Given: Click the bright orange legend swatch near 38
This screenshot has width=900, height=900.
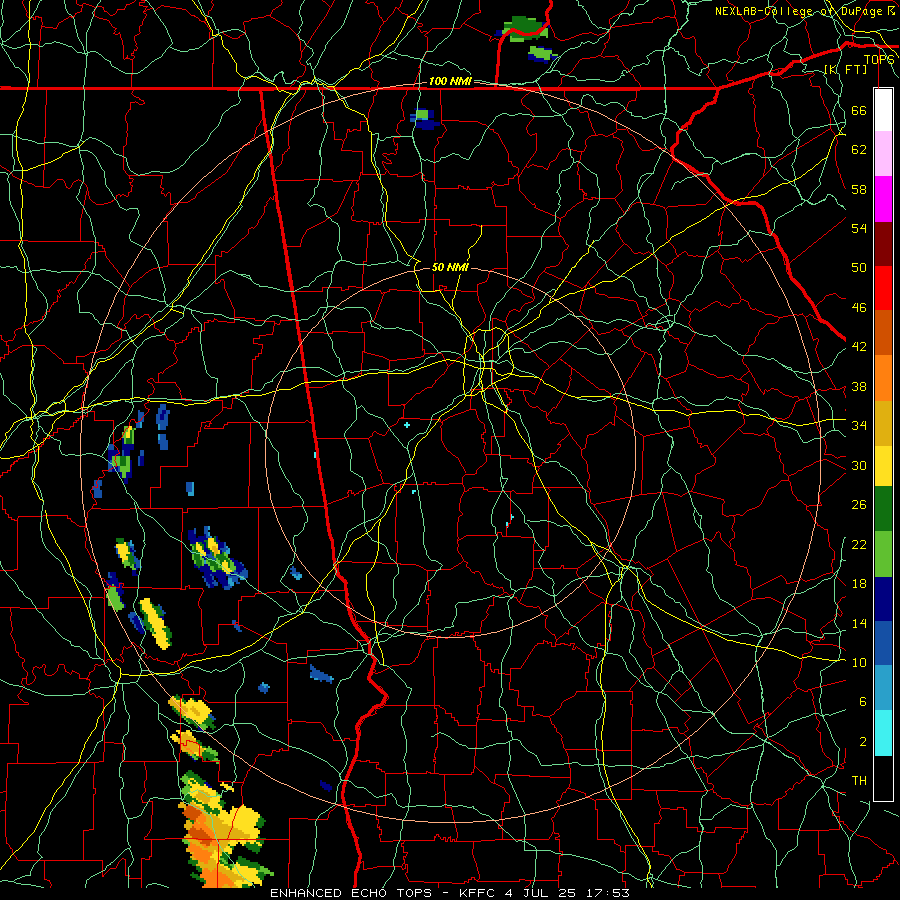Looking at the screenshot, I should click(883, 378).
